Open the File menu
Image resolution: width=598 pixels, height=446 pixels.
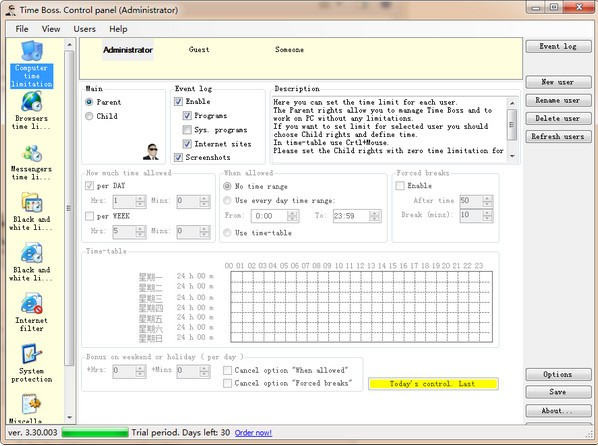[22, 29]
